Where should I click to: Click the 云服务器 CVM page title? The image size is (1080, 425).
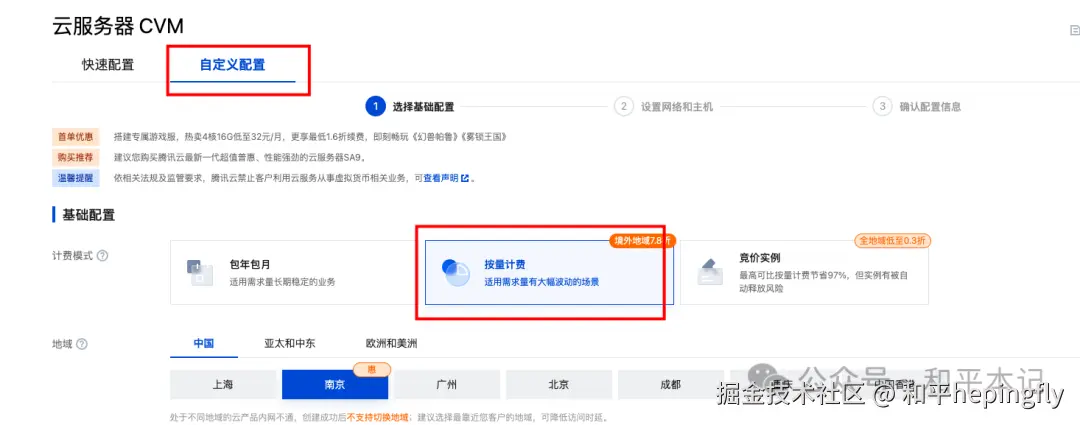pos(118,25)
